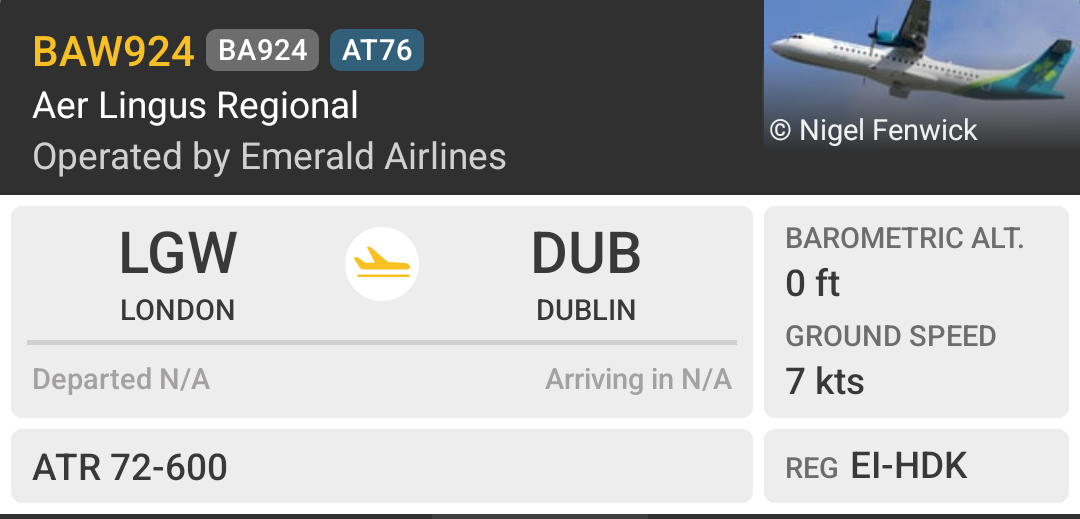
Task: Click the yellow landing plane icon
Action: point(382,264)
